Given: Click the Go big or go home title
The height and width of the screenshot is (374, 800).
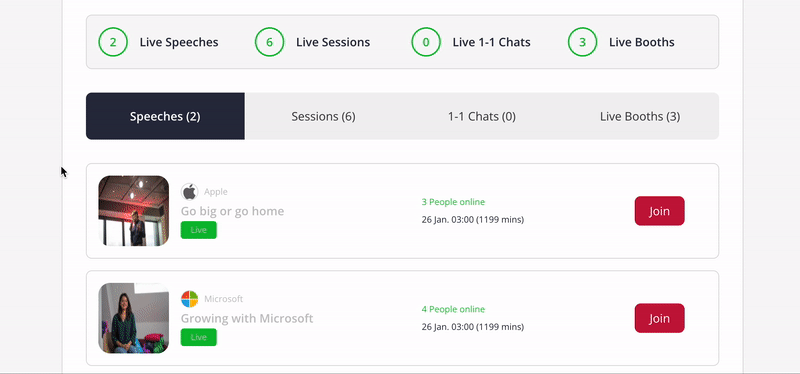Looking at the screenshot, I should tap(232, 211).
